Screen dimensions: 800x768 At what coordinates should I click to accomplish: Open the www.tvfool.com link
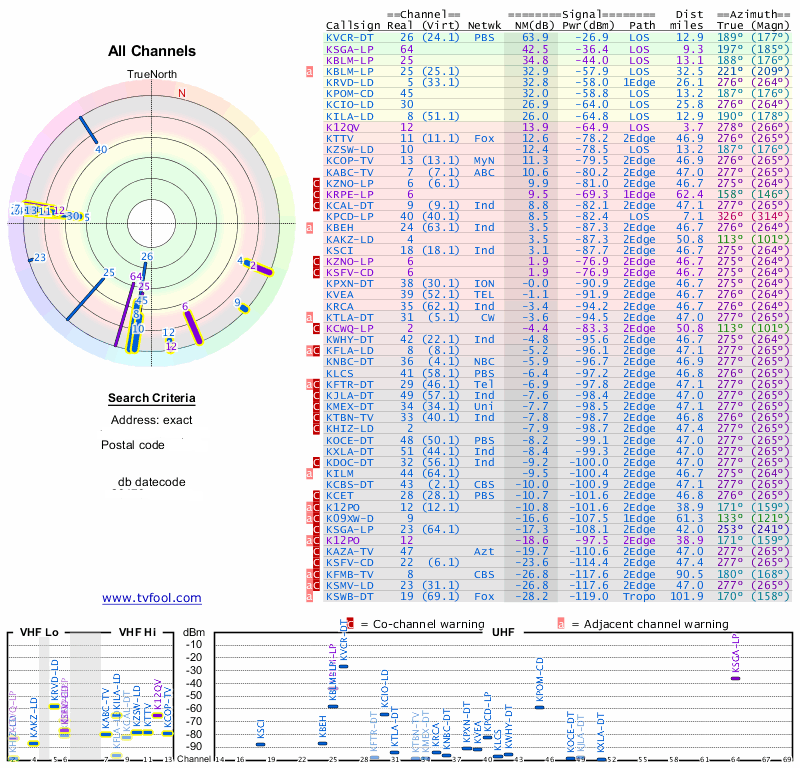pos(152,598)
